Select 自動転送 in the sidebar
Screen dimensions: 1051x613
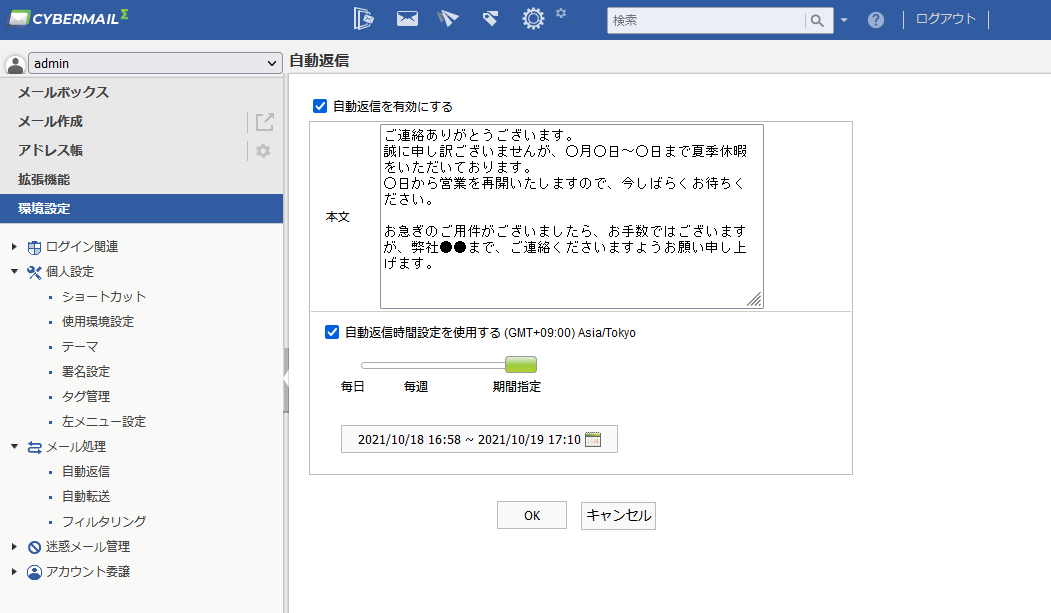coord(86,496)
